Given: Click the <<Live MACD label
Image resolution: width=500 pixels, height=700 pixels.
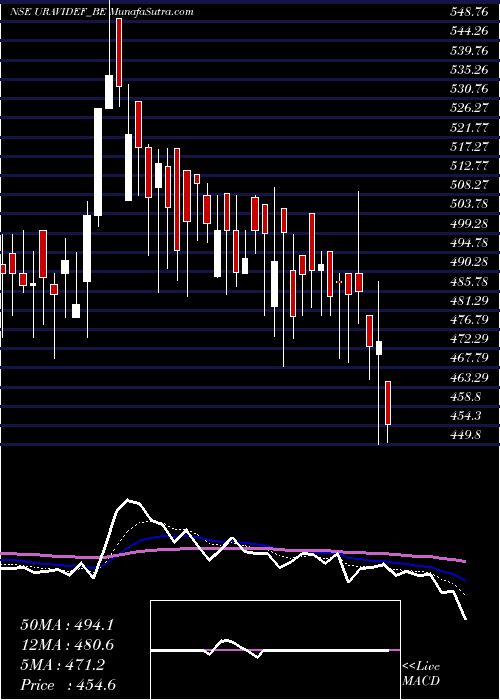Looking at the screenshot, I should click(x=421, y=673).
